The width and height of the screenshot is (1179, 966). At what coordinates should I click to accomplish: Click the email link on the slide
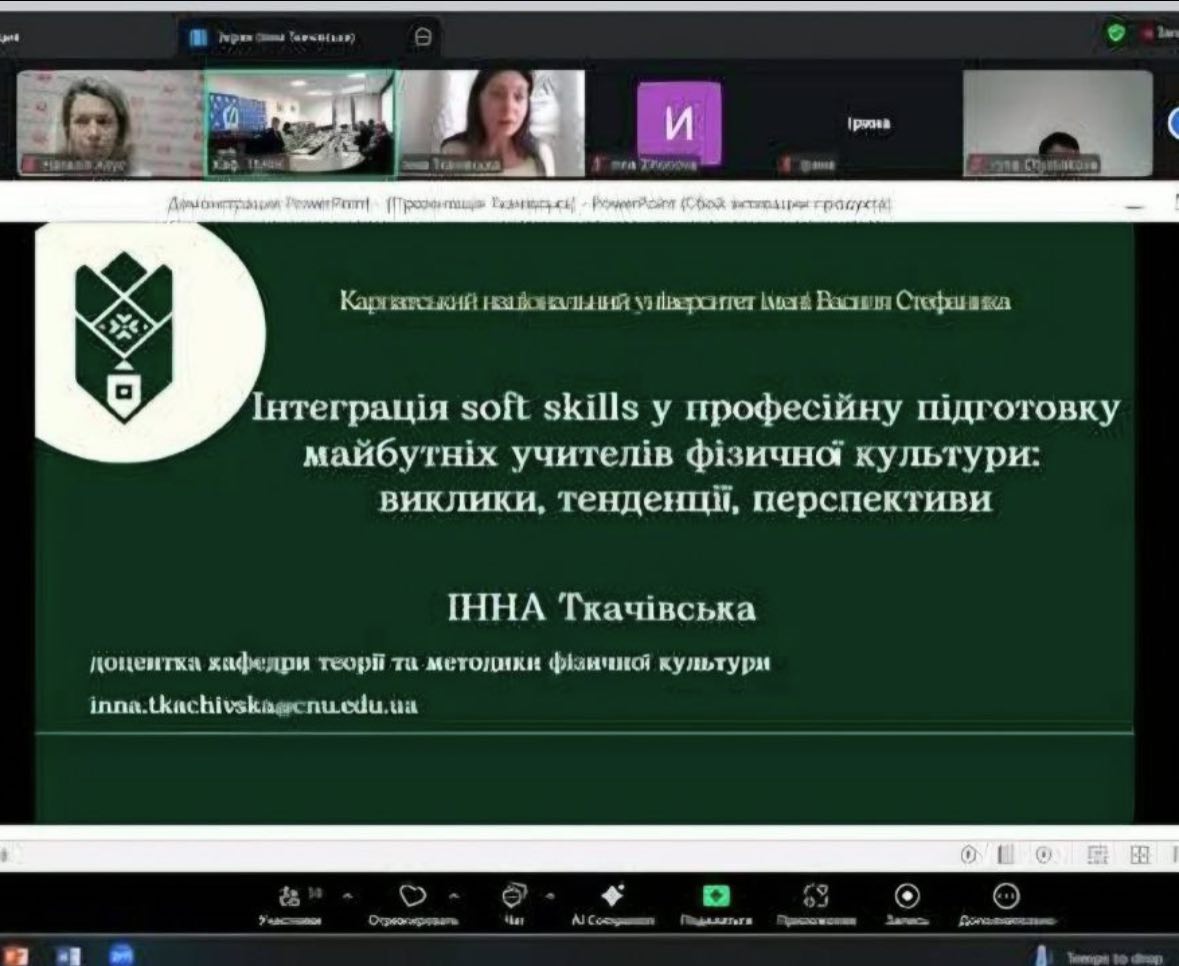coord(253,705)
